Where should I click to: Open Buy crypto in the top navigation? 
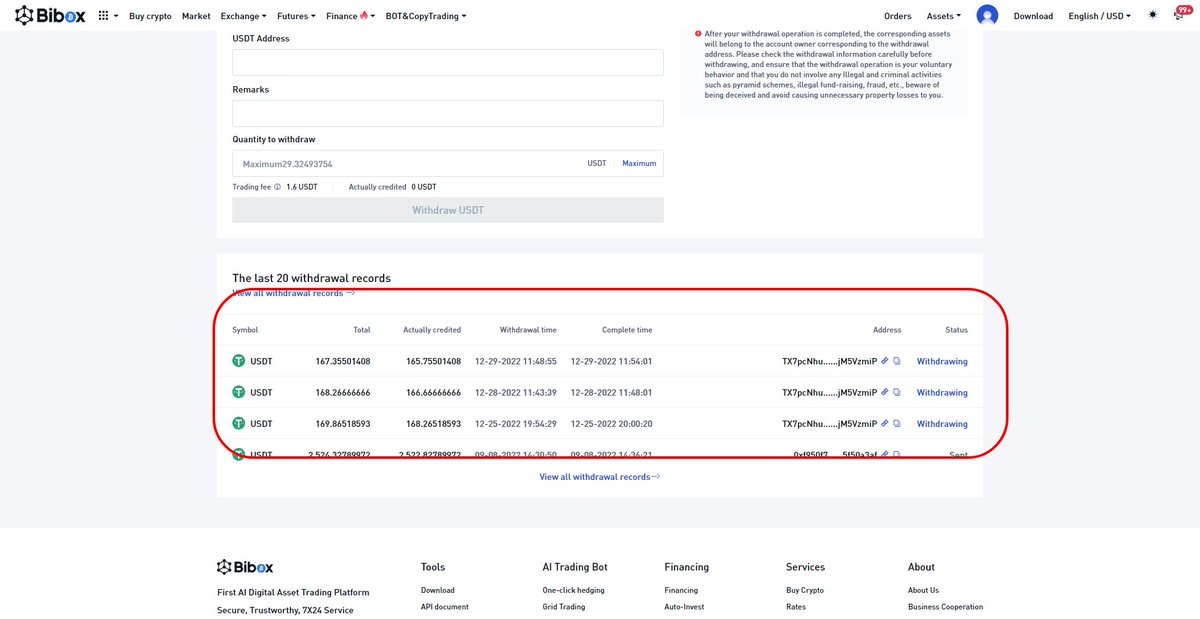tap(150, 16)
